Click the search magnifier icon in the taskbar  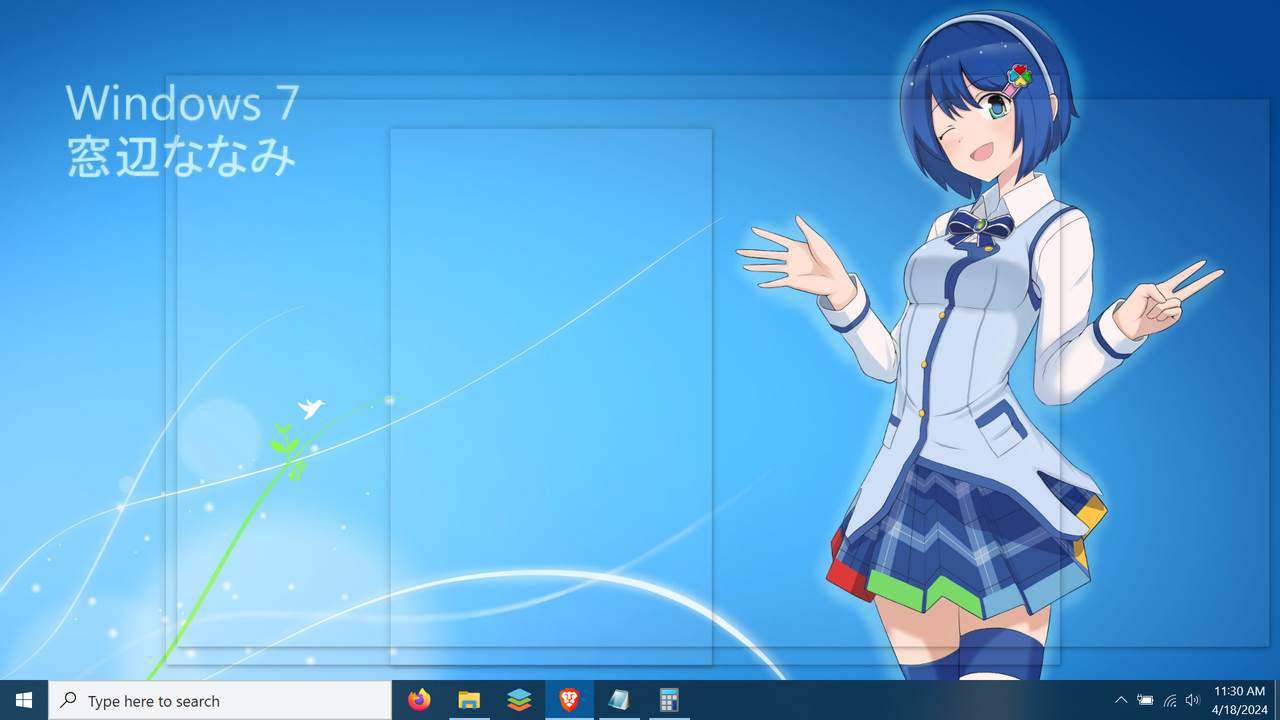pyautogui.click(x=68, y=700)
